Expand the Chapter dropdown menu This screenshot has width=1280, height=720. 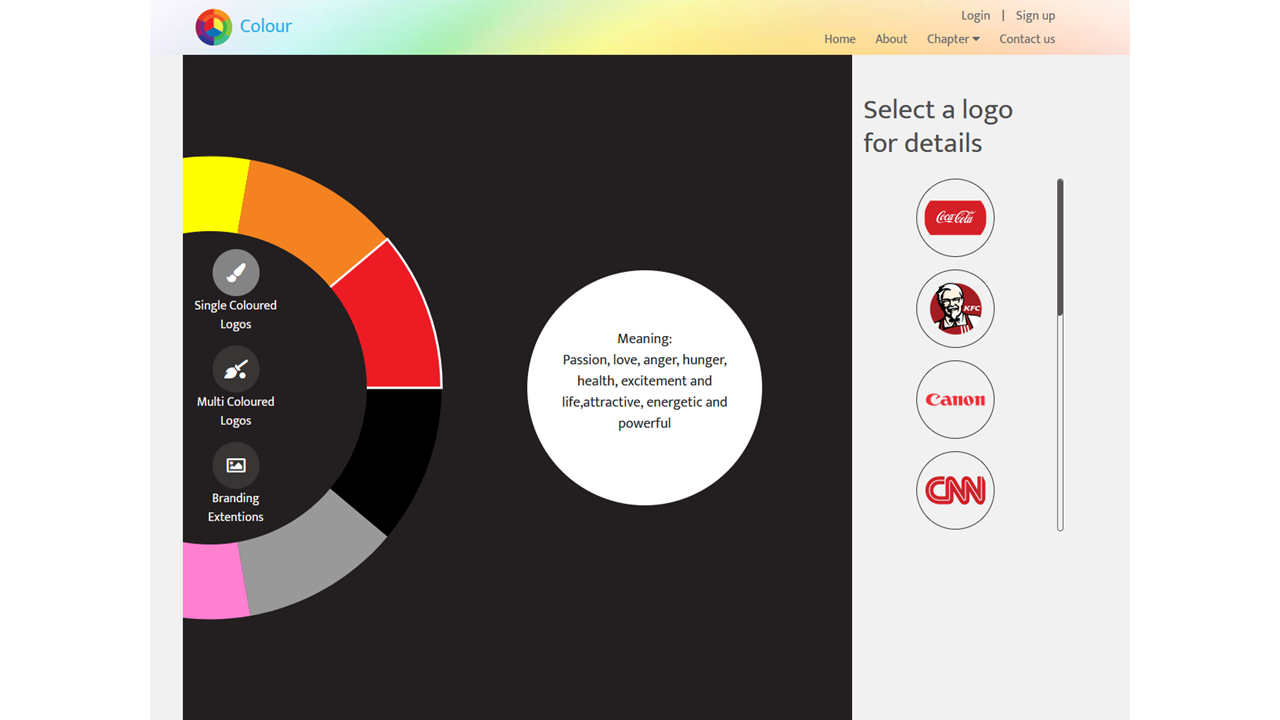(952, 39)
